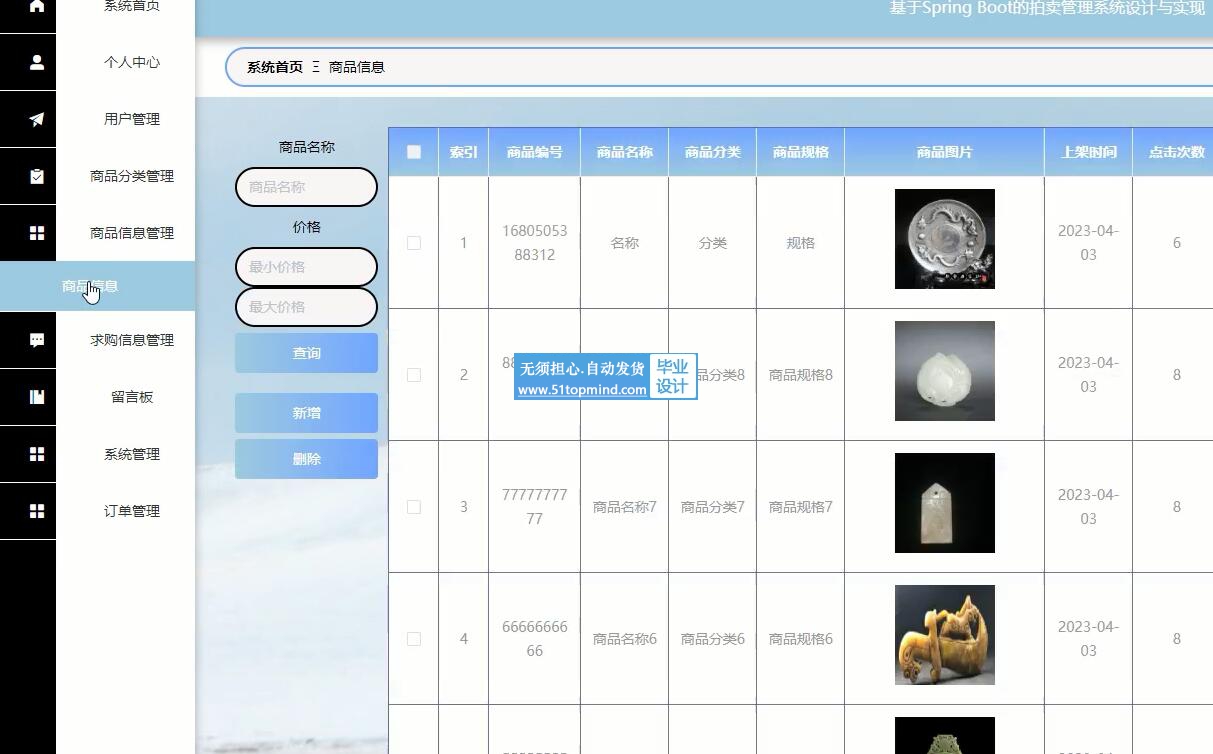1213x754 pixels.
Task: Open 个人中心 menu item
Action: click(132, 62)
